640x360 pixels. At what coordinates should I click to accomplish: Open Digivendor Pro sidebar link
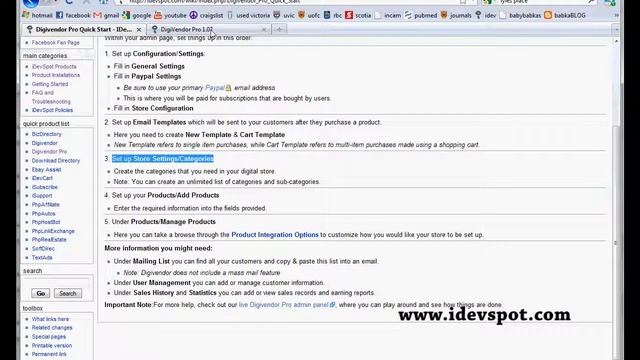49,152
